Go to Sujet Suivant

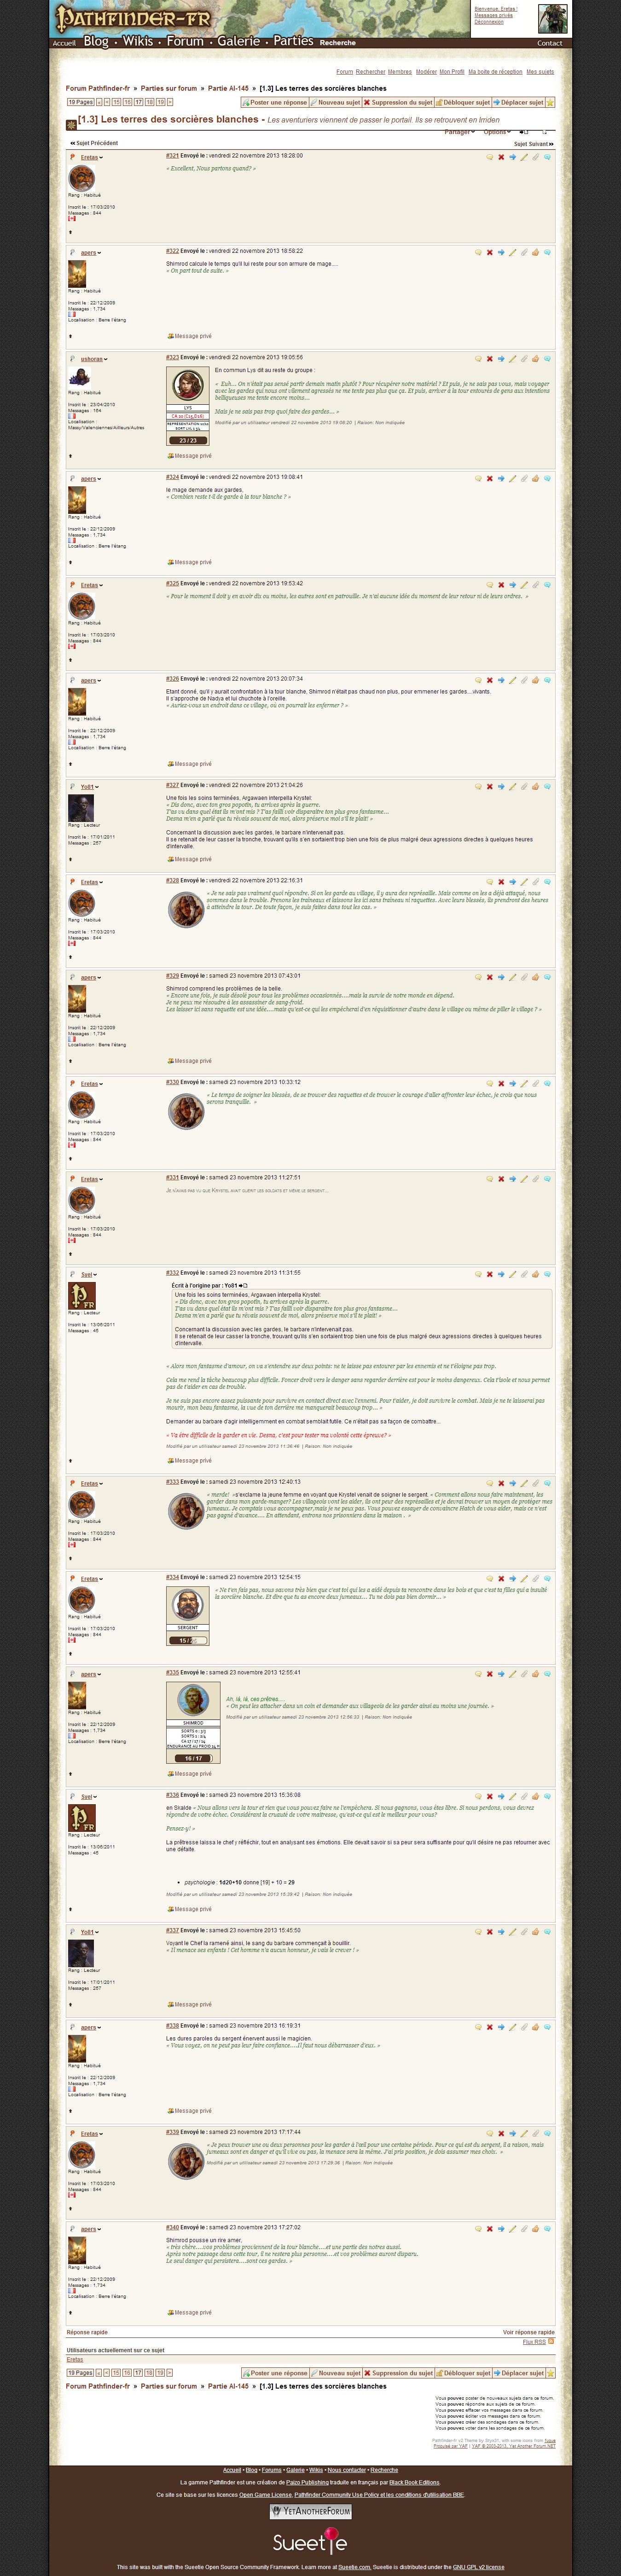[533, 144]
